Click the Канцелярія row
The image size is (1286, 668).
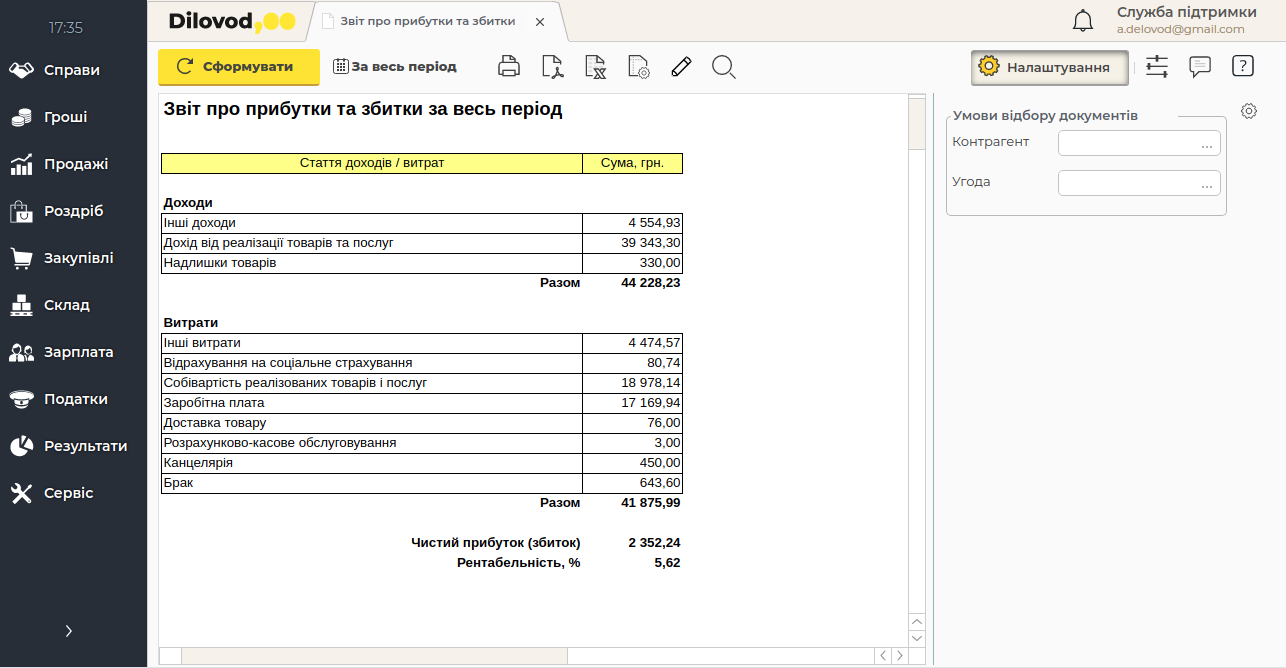[422, 463]
